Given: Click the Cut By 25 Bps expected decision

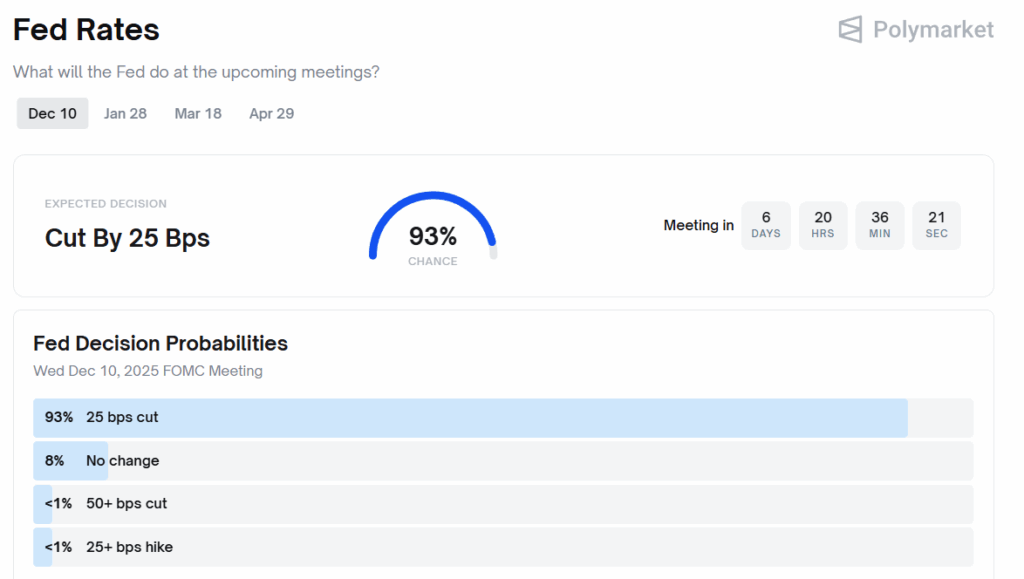Looking at the screenshot, I should point(127,238).
